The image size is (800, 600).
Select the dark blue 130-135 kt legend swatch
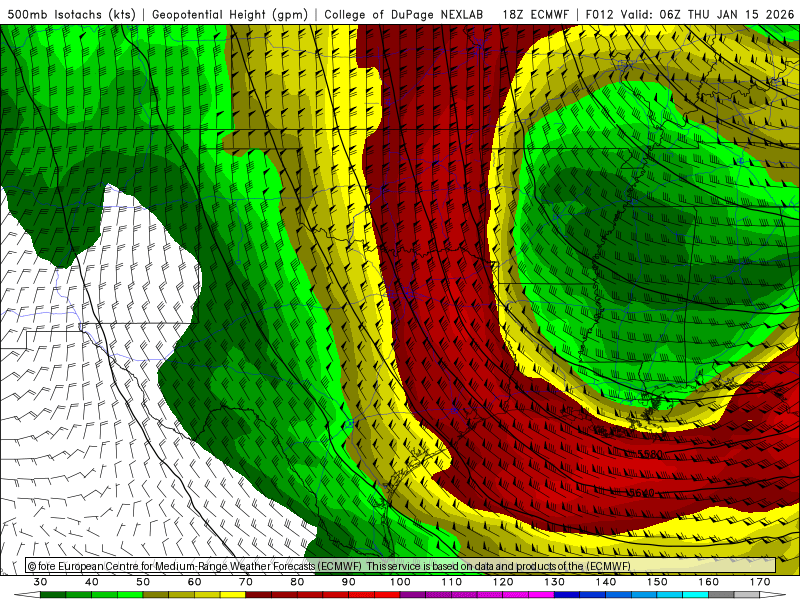tap(567, 595)
